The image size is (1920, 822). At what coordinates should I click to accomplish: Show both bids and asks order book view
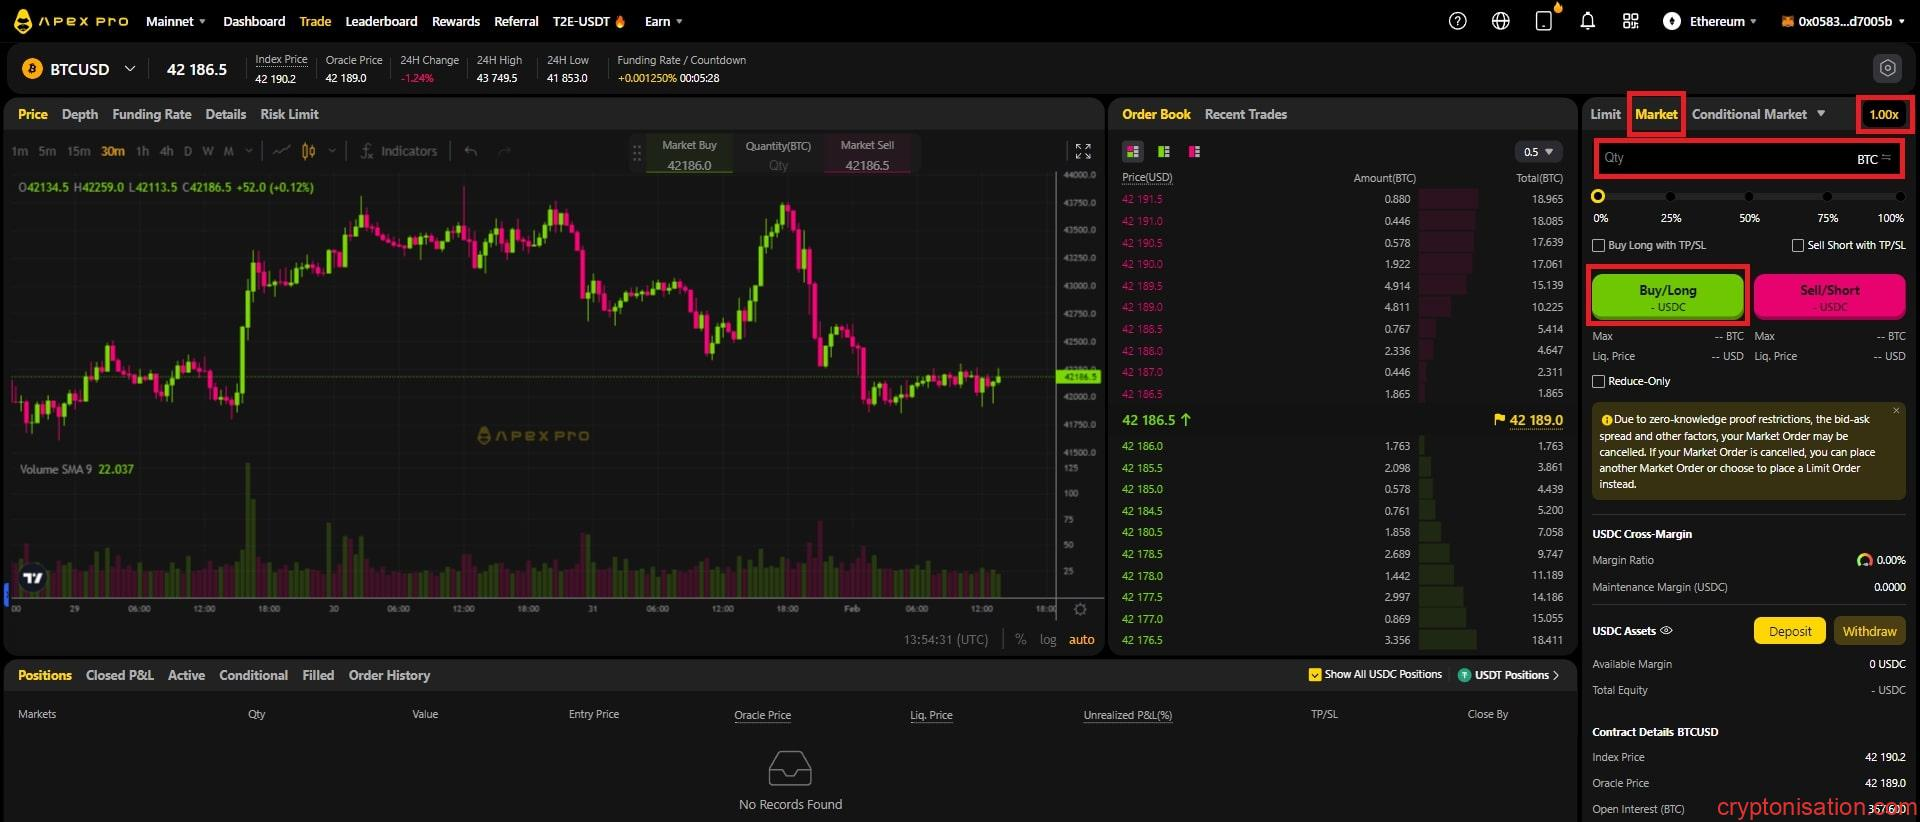1133,152
